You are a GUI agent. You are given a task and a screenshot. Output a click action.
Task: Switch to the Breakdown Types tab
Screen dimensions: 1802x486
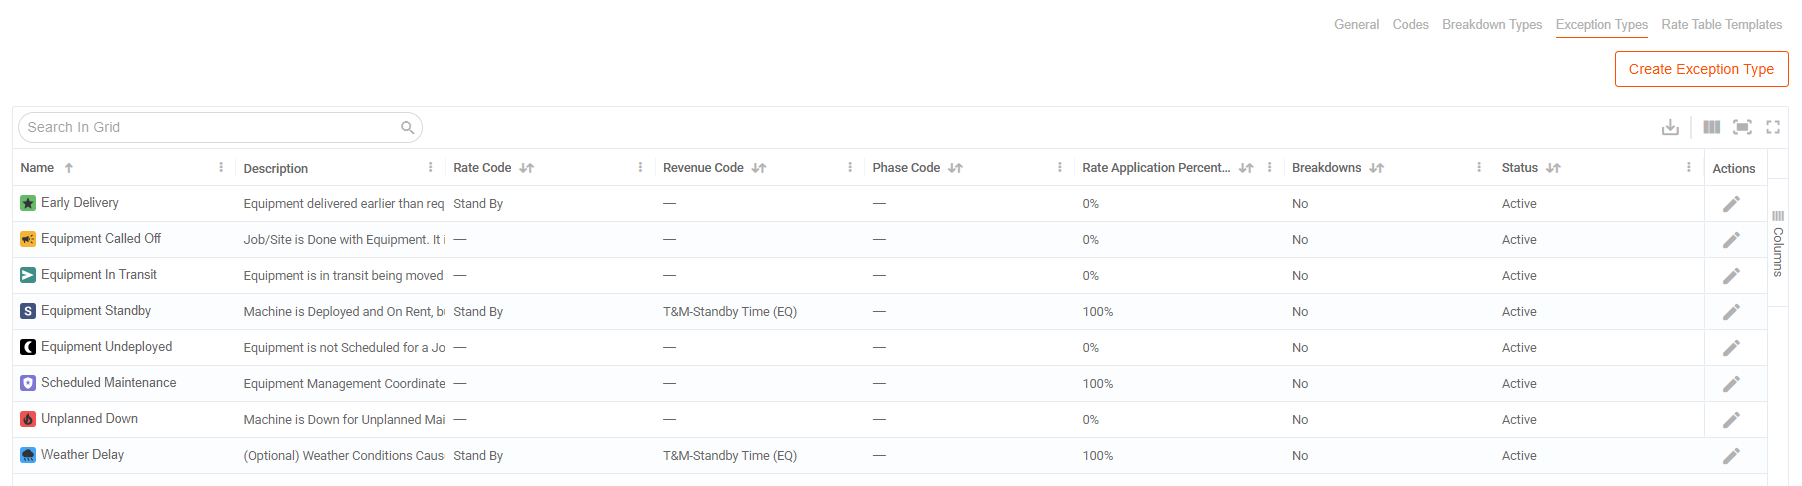coord(1492,24)
